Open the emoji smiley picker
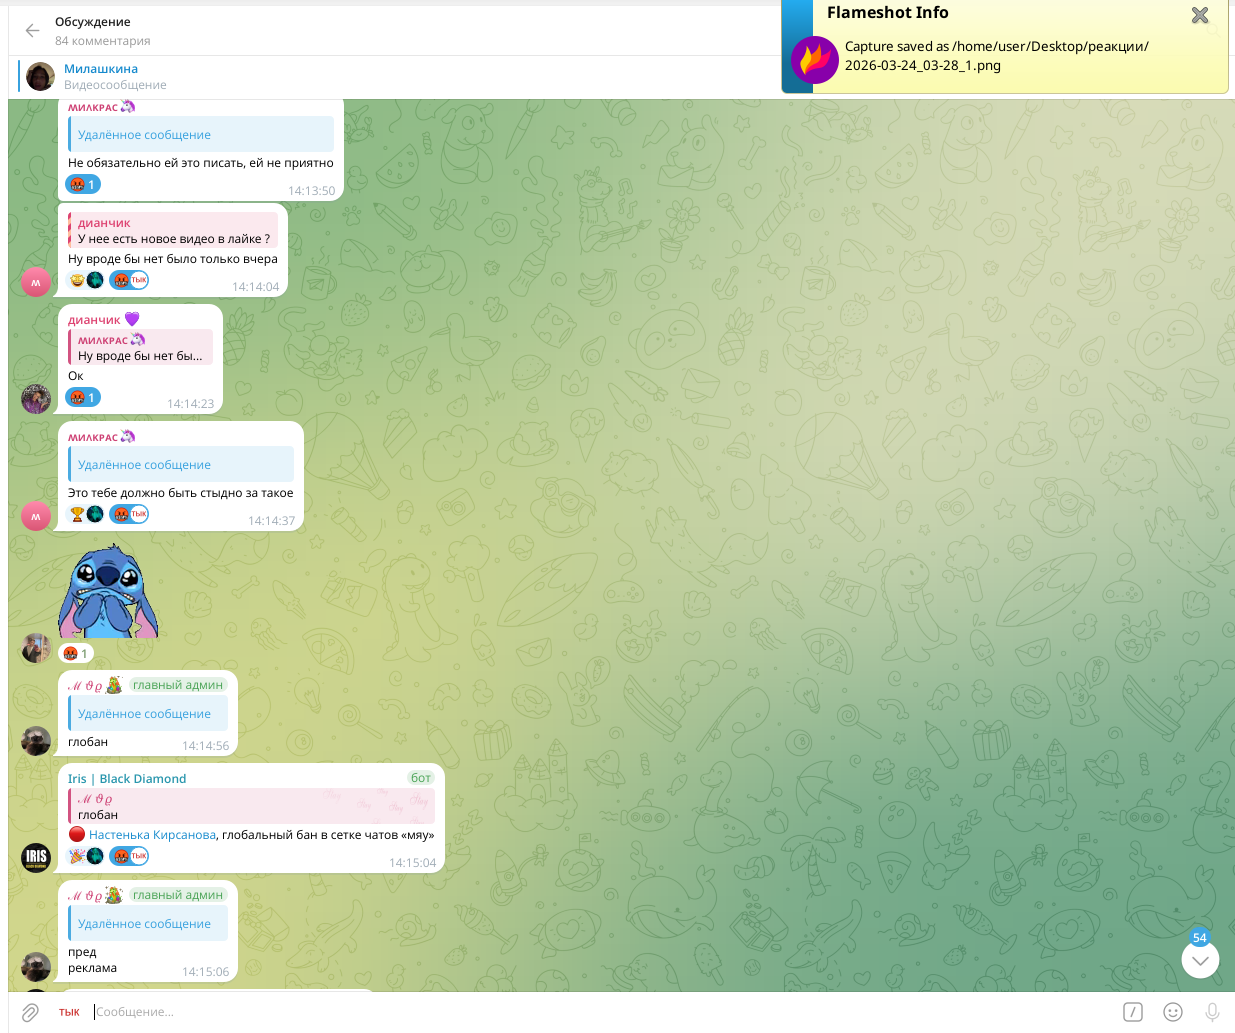 click(x=1173, y=1012)
